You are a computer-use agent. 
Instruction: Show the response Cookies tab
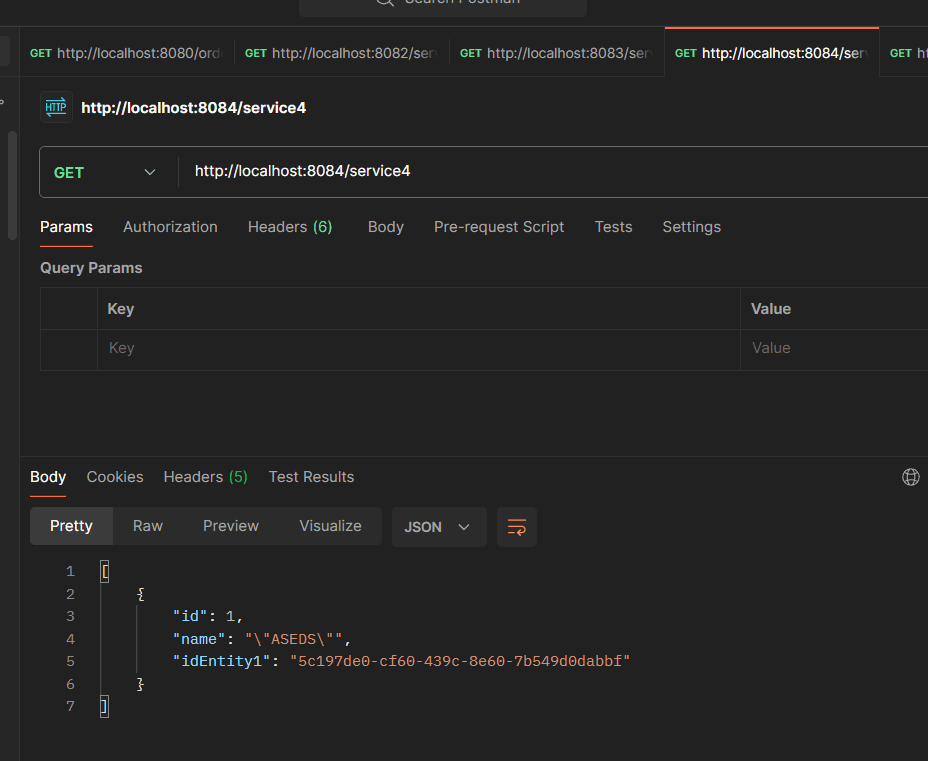[115, 477]
